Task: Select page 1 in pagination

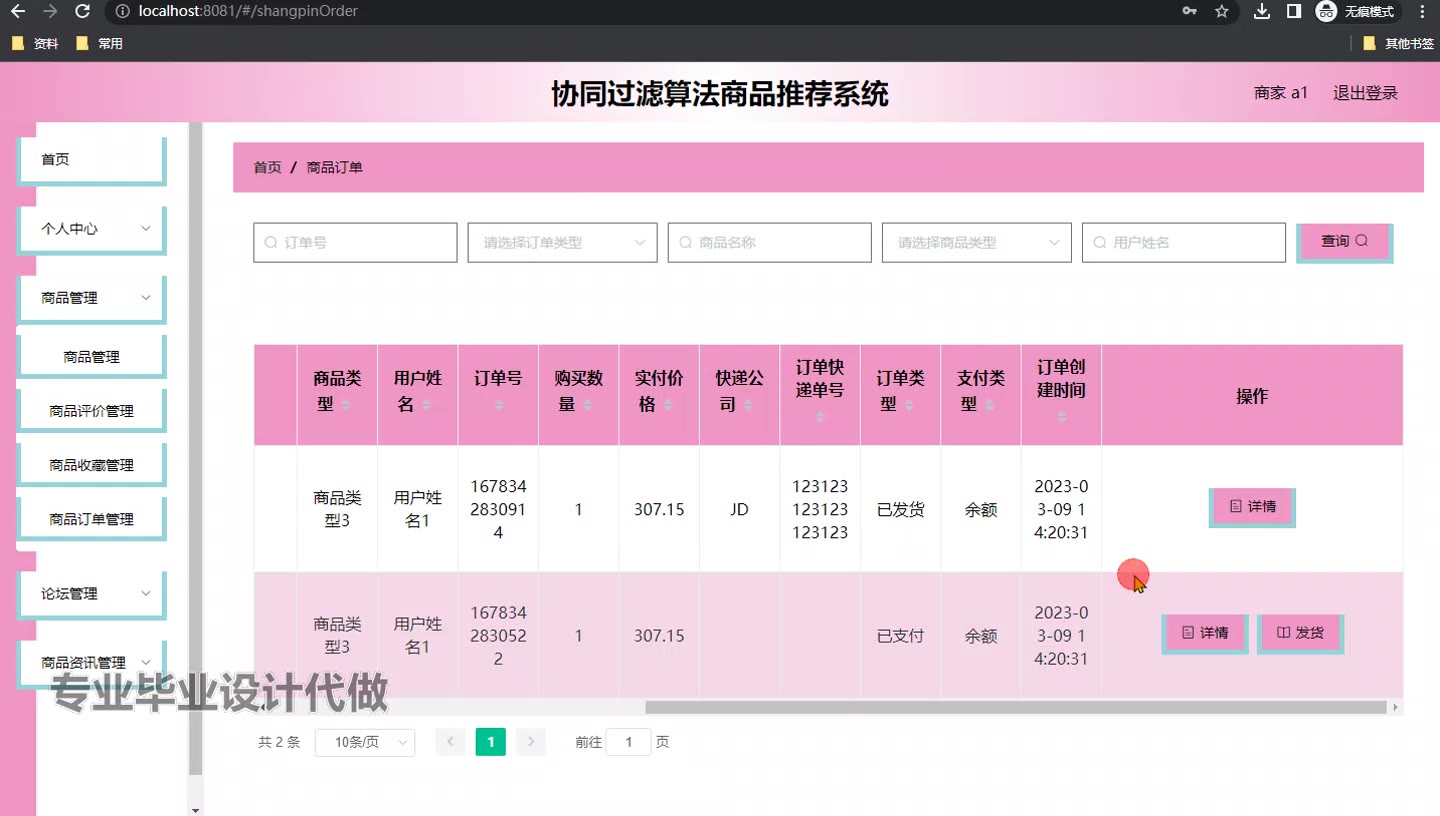Action: [x=490, y=742]
